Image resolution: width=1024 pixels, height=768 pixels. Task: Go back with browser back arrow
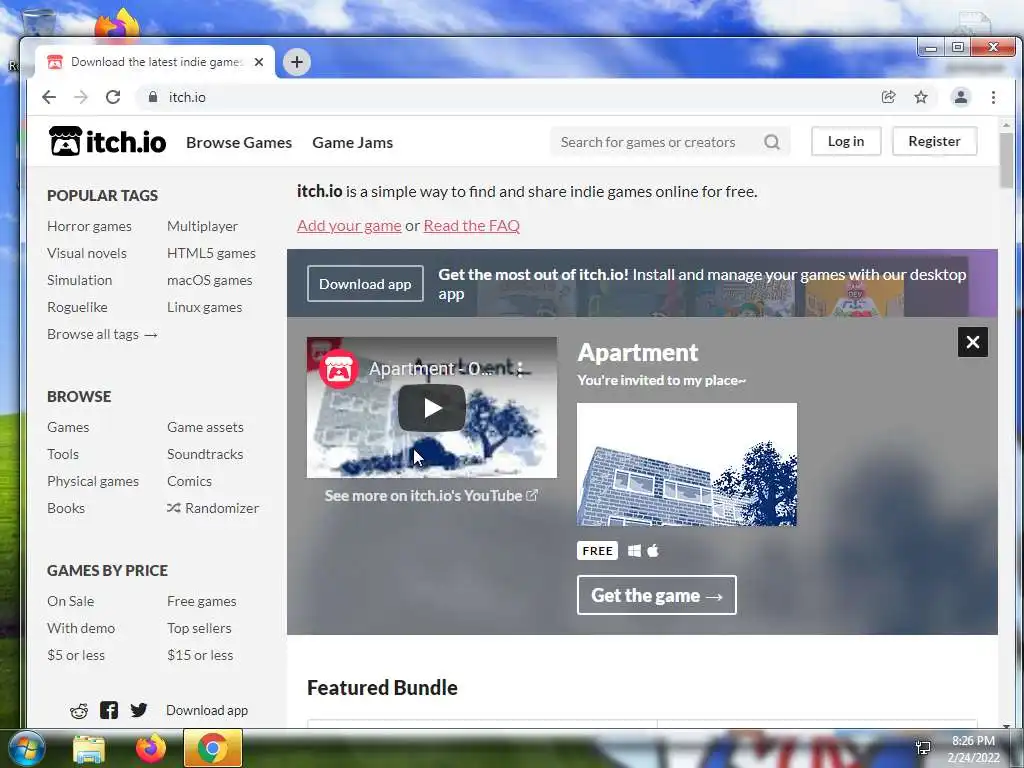tap(49, 97)
